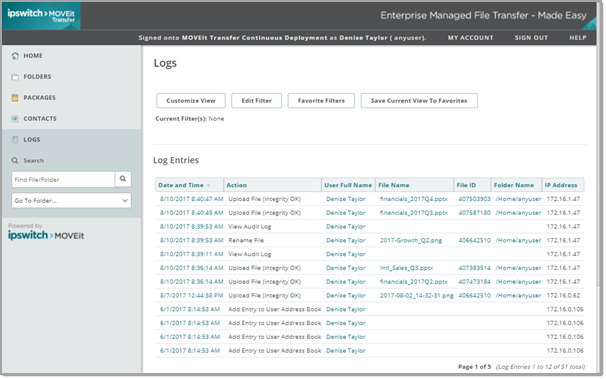The image size is (606, 379).
Task: Click the ipswitch MOVEit Transfer logo
Action: point(41,16)
